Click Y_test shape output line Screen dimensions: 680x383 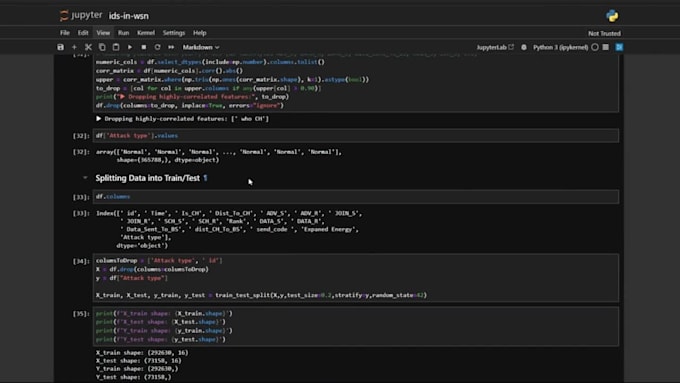click(x=134, y=377)
